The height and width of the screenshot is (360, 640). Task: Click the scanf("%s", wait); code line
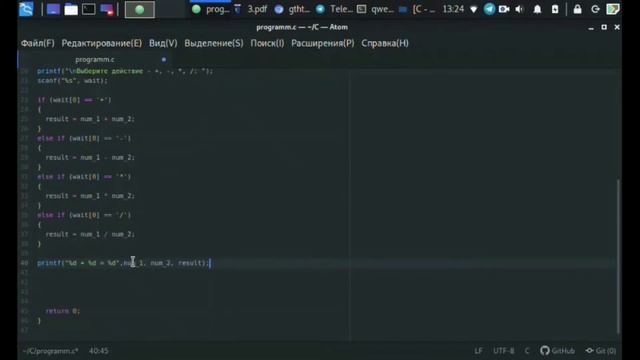click(72, 81)
